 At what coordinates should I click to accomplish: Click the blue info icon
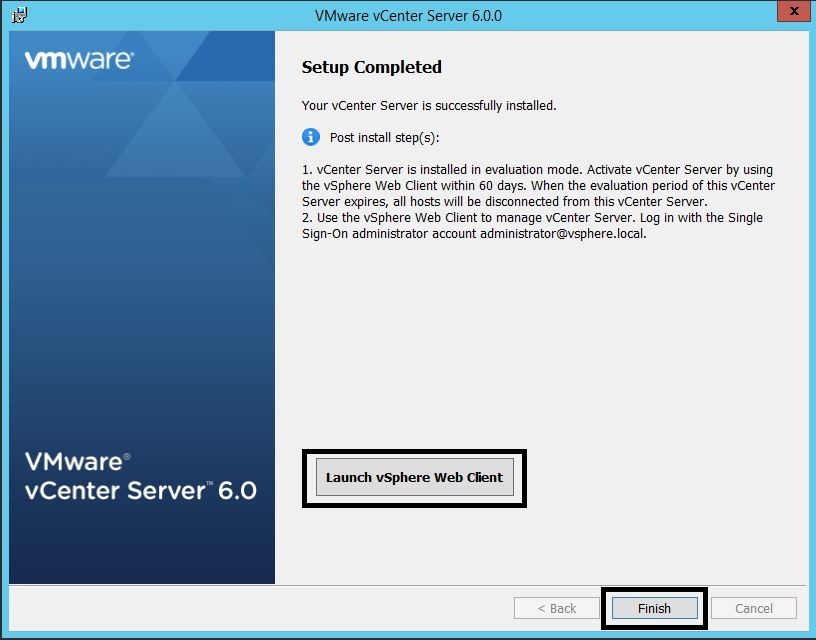click(311, 137)
